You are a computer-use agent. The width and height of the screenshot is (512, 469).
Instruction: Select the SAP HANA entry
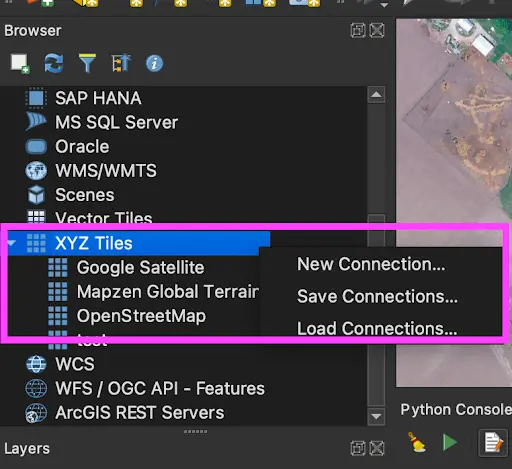point(98,98)
